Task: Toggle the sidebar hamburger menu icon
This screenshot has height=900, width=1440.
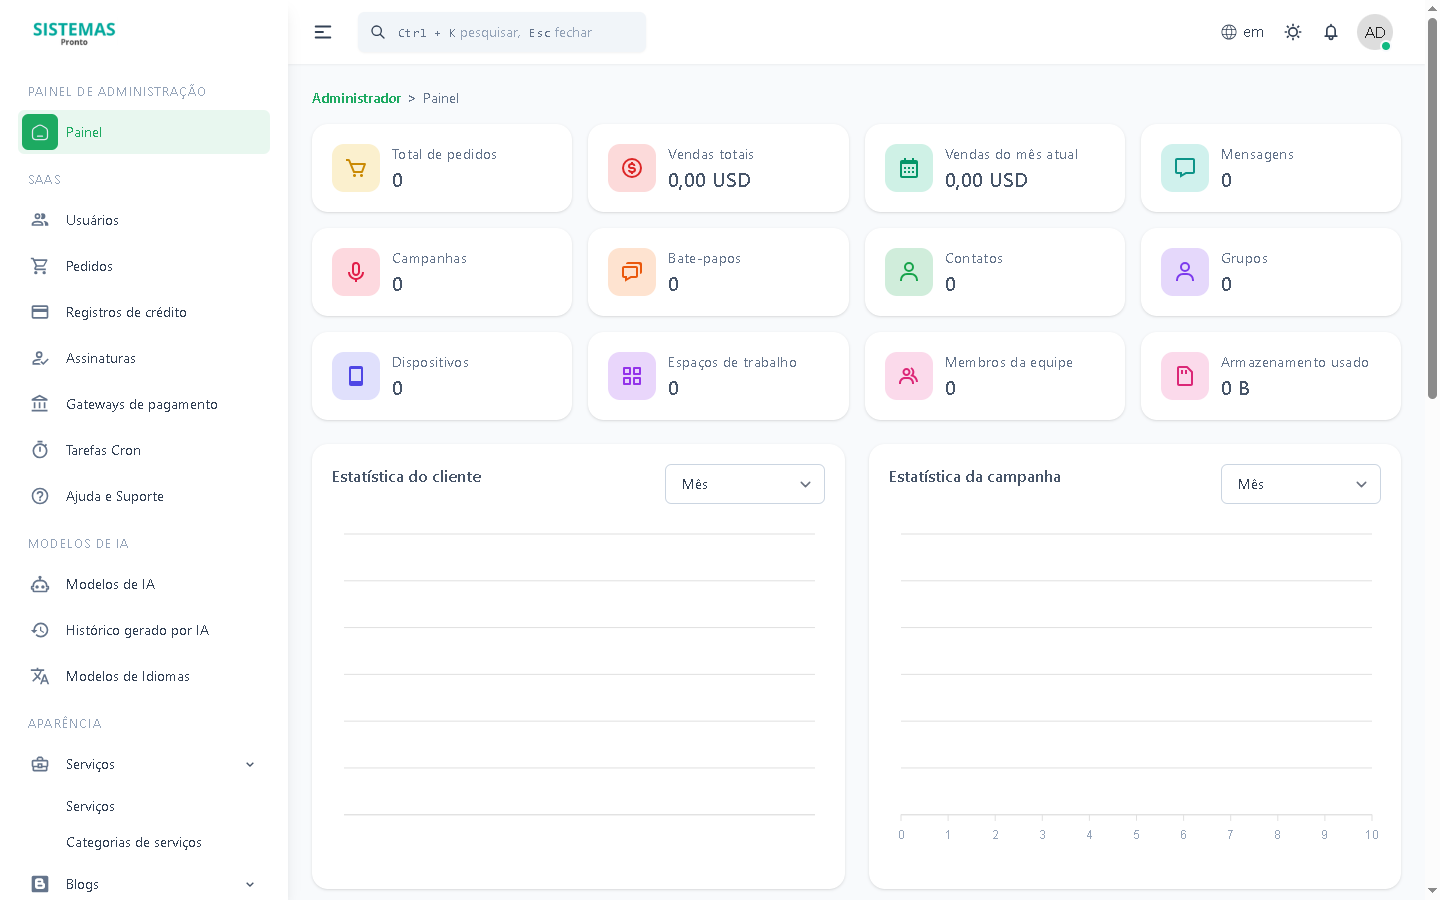Action: [323, 32]
